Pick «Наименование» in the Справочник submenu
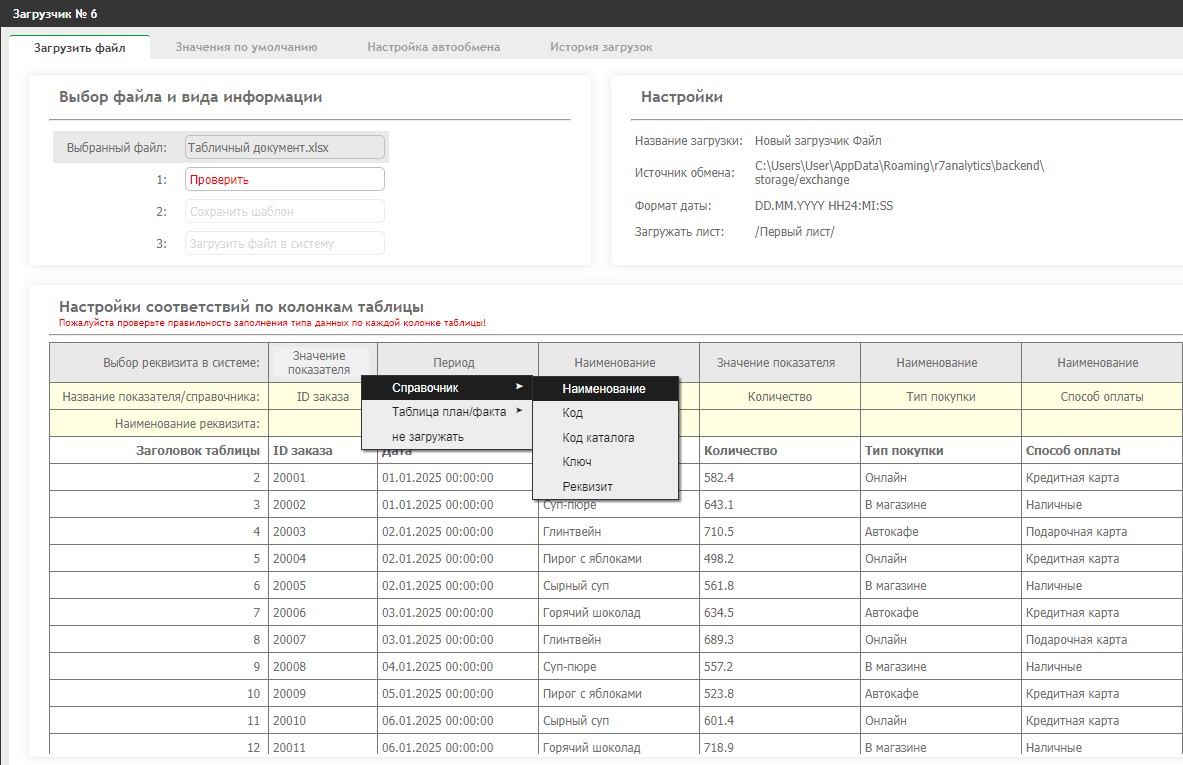 point(606,389)
